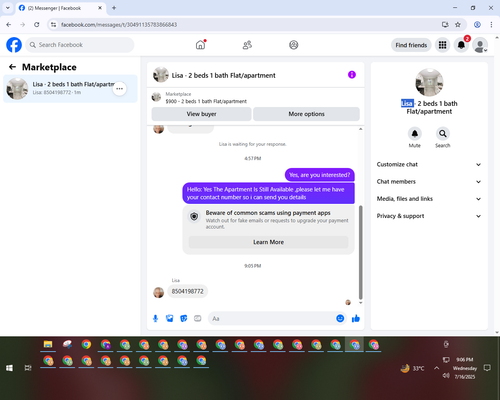Choose a GIF icon
500x400 pixels.
click(x=198, y=318)
